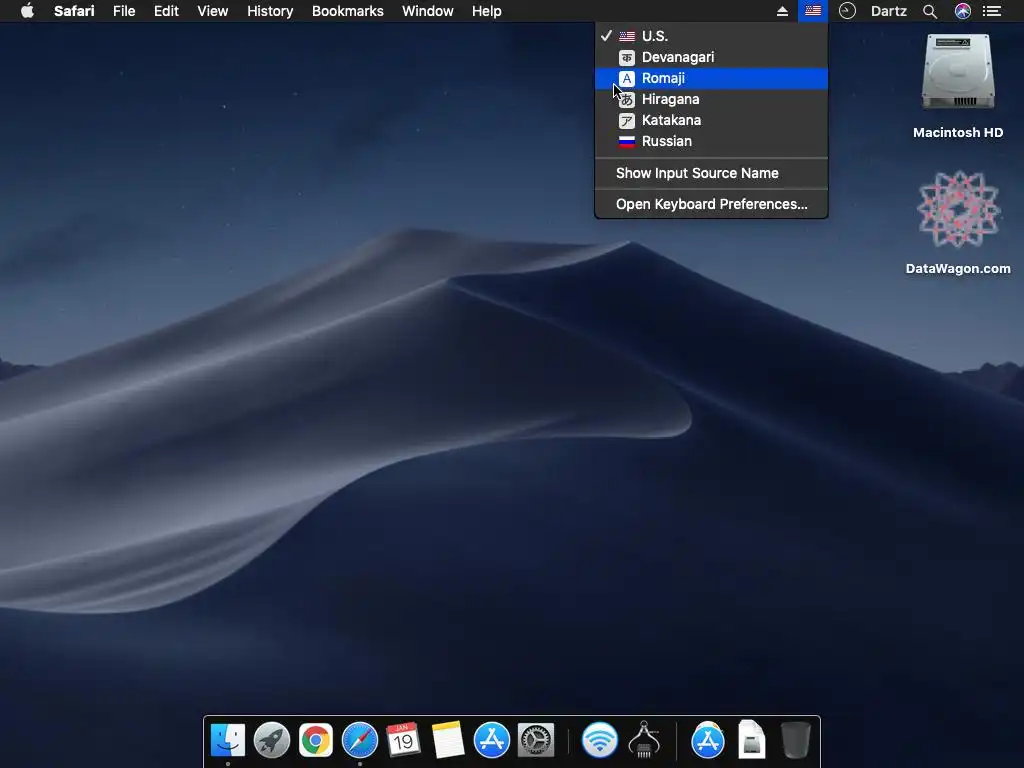The image size is (1024, 768).
Task: Open the App Store next to Notes
Action: pyautogui.click(x=491, y=740)
